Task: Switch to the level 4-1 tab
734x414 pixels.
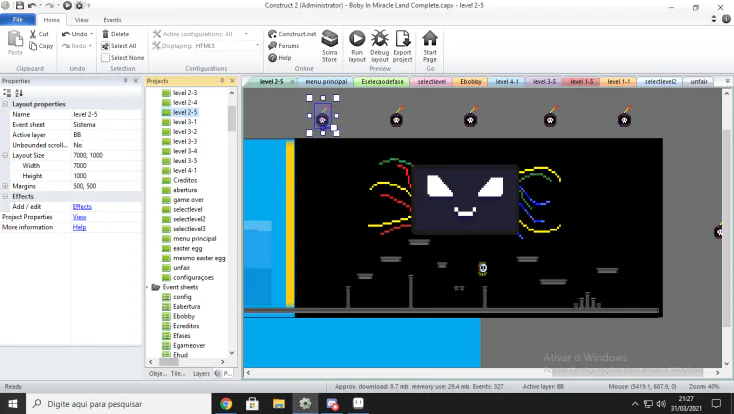Action: coord(506,81)
